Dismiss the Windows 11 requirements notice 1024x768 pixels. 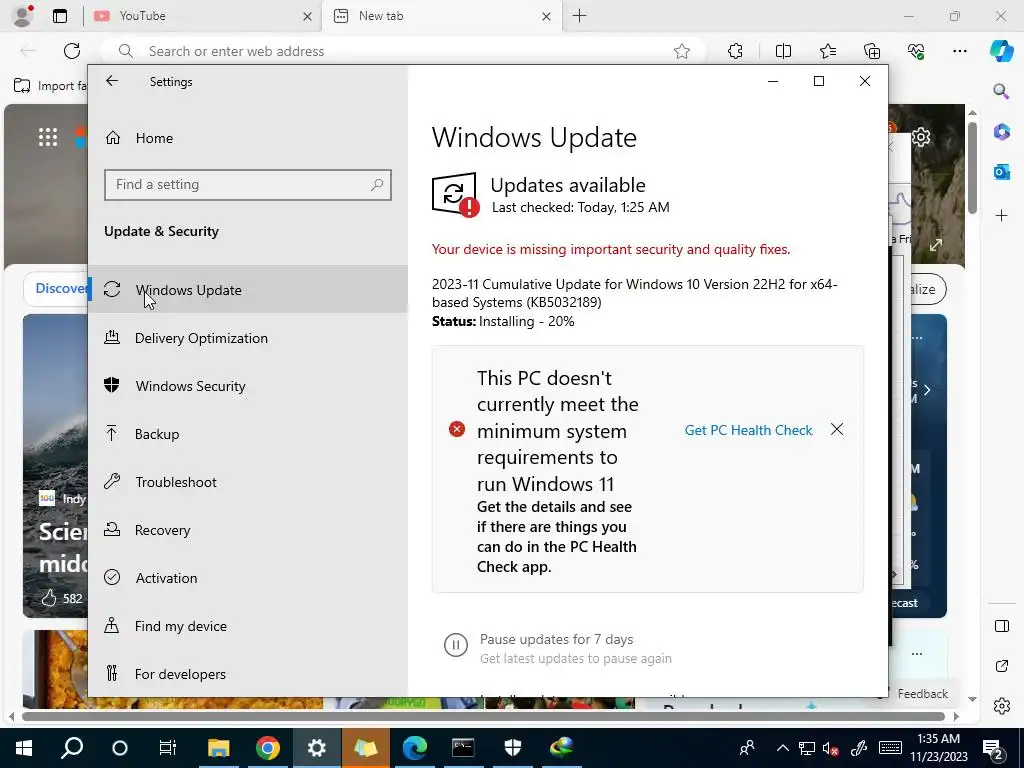click(x=837, y=429)
